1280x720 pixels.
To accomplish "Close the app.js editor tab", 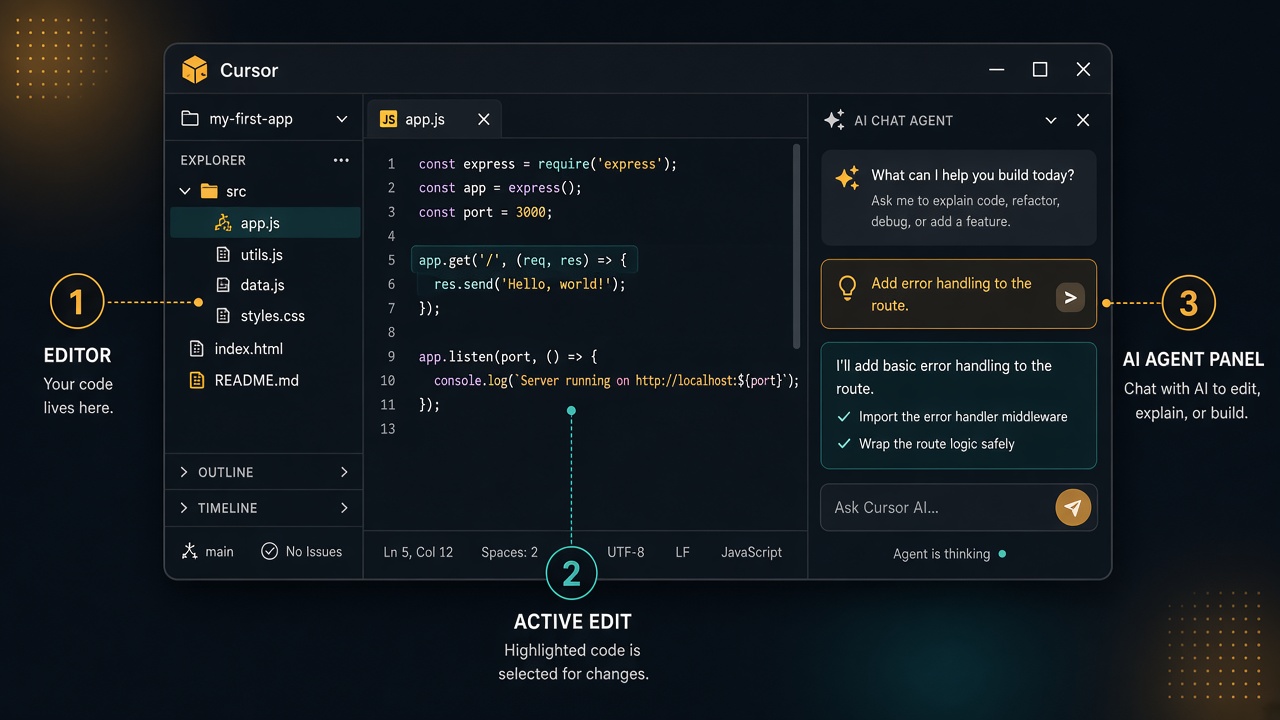I will click(484, 119).
